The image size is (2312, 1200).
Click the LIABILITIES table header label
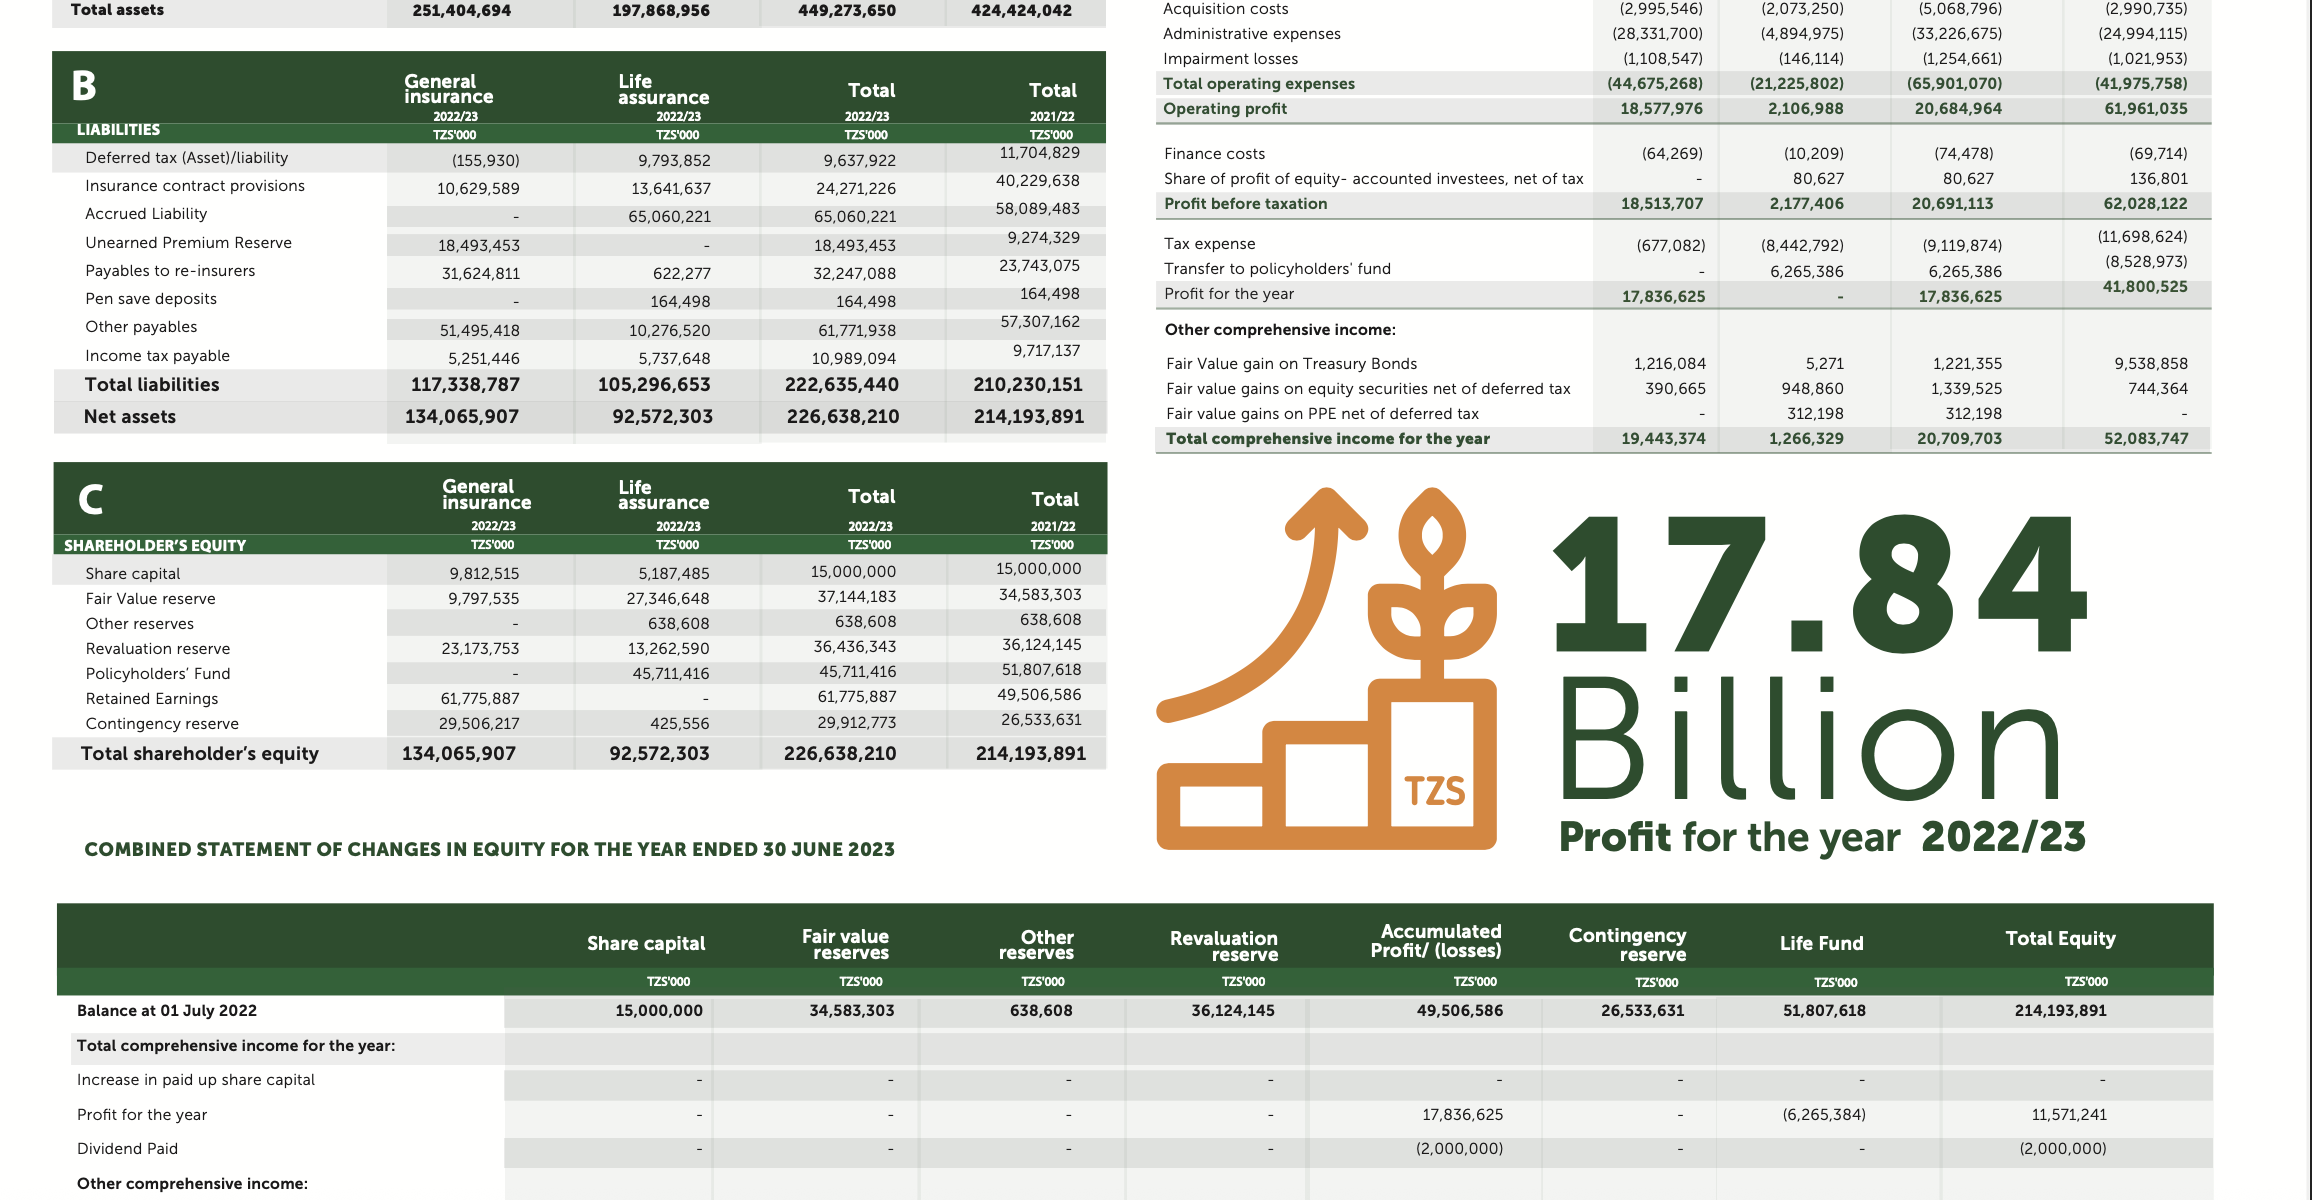(118, 130)
